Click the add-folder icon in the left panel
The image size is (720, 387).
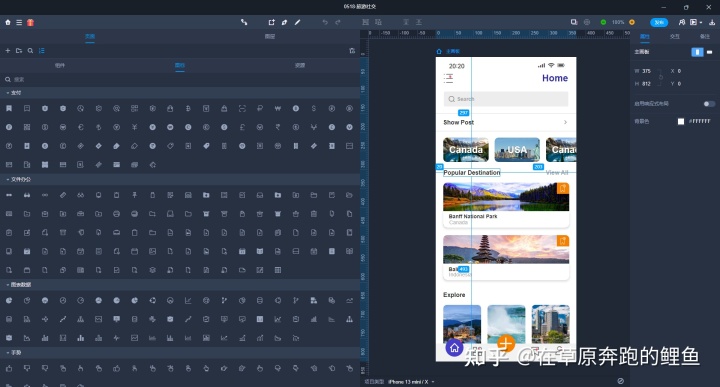(19, 50)
